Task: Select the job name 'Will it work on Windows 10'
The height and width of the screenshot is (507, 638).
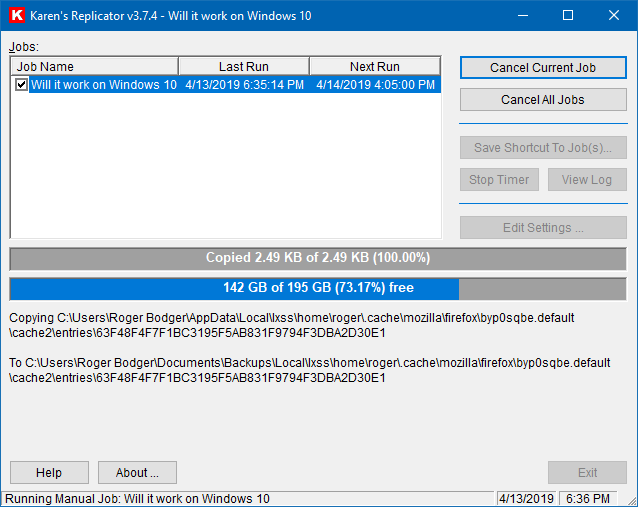Action: tap(104, 85)
